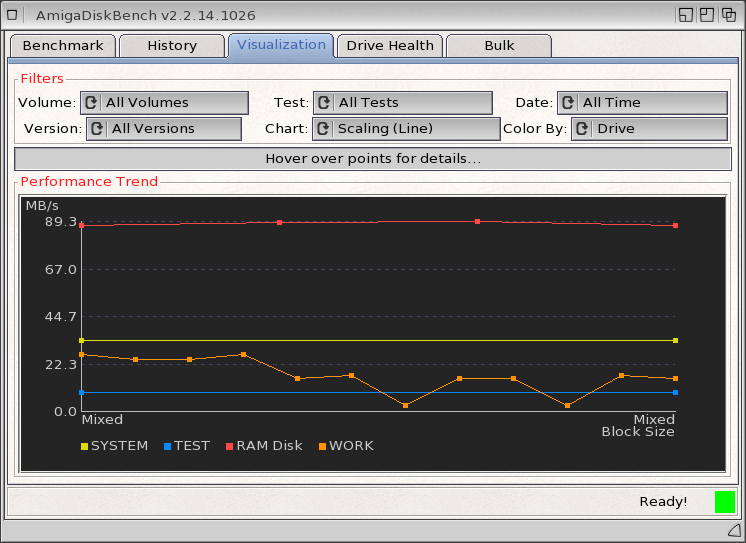Open the Drive Health tab
This screenshot has width=746, height=543.
pos(390,46)
